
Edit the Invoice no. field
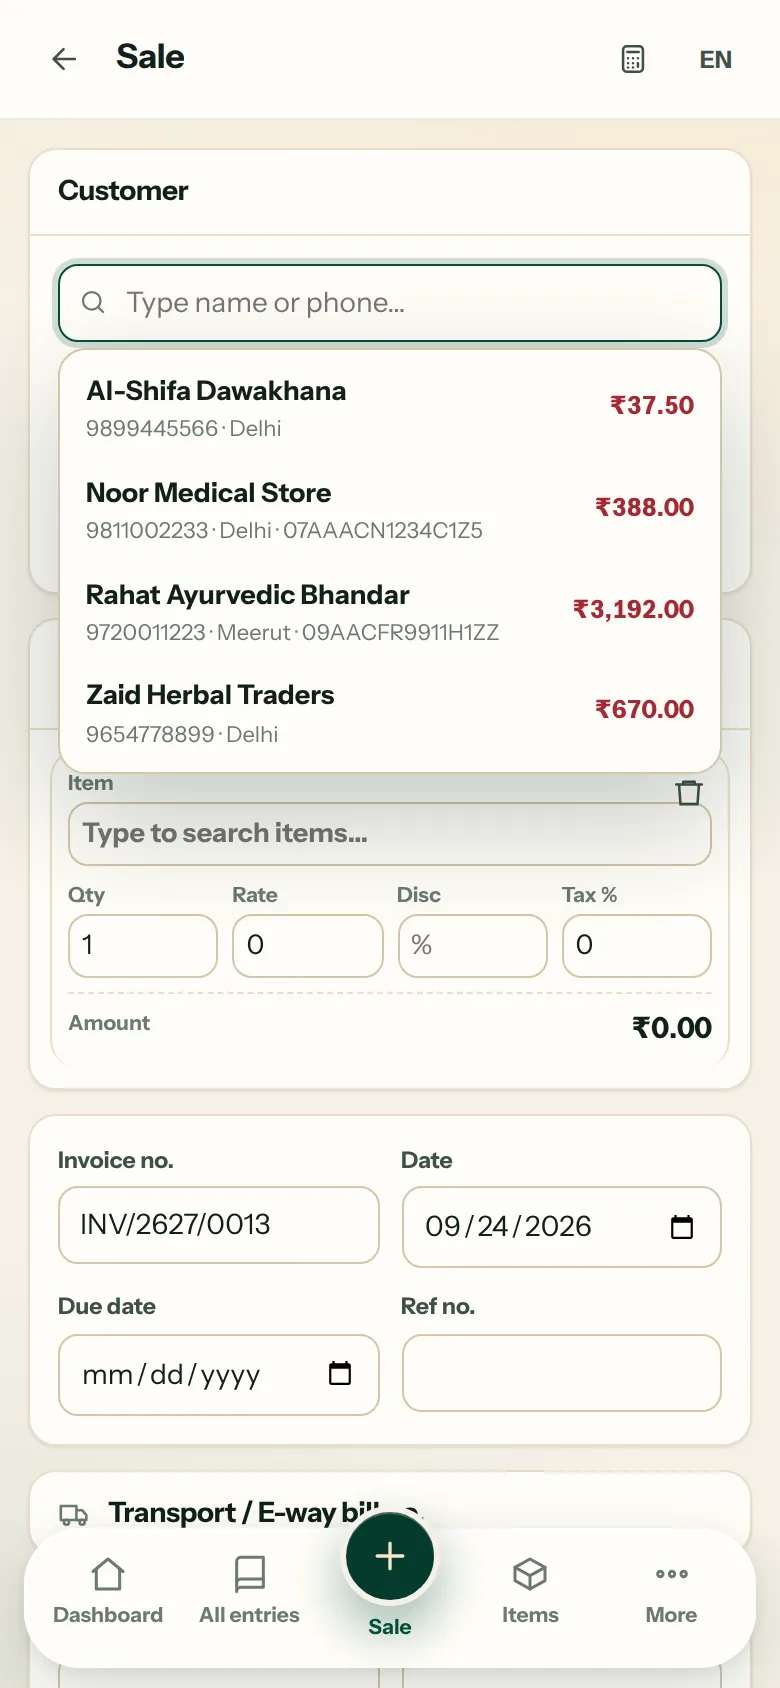coord(219,1225)
